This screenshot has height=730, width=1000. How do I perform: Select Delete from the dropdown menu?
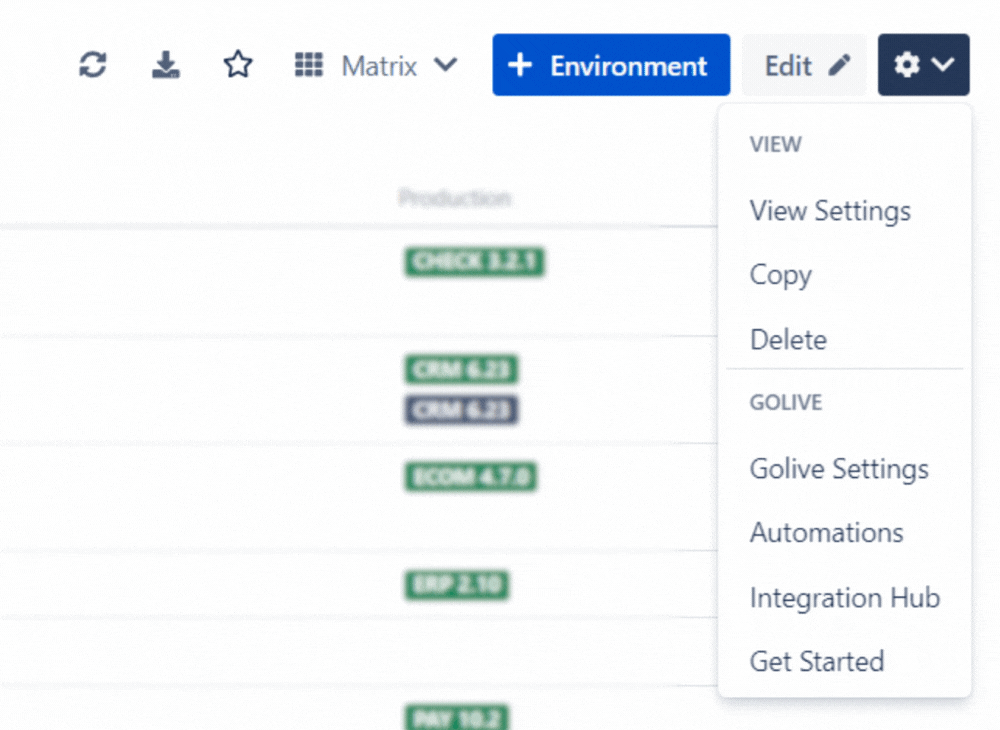pyautogui.click(x=788, y=340)
